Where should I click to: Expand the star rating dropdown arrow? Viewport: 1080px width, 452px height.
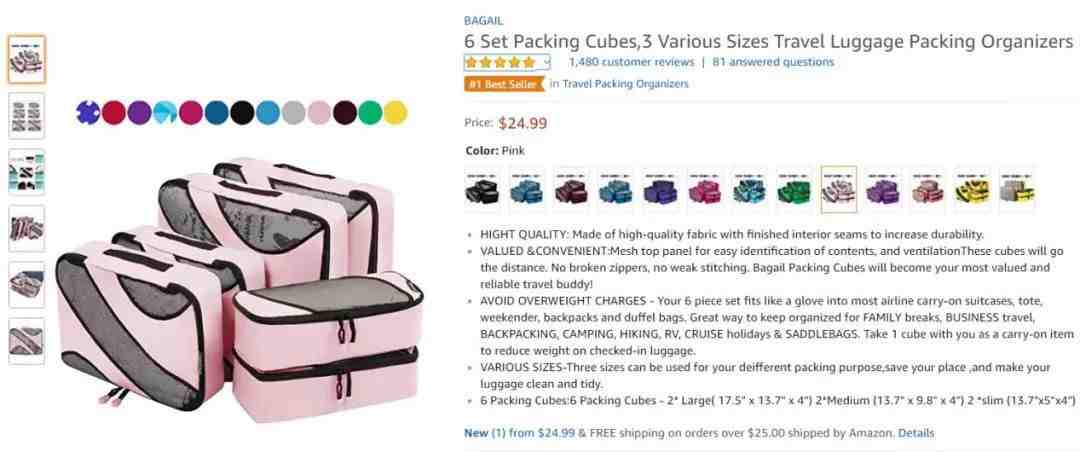pos(547,62)
